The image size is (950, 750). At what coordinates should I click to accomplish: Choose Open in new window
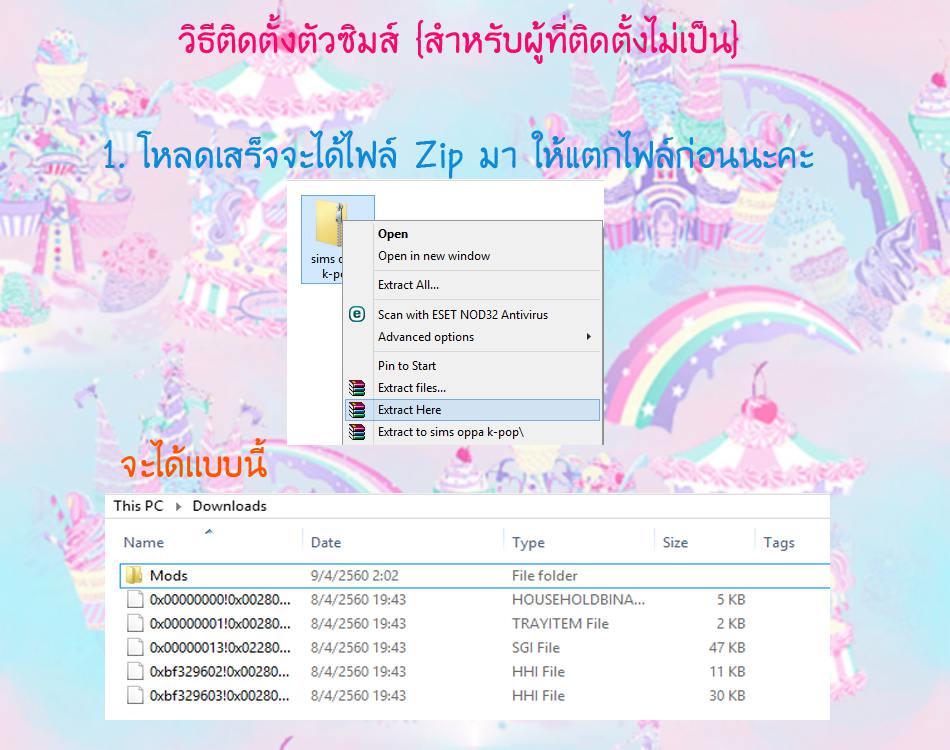tap(434, 256)
